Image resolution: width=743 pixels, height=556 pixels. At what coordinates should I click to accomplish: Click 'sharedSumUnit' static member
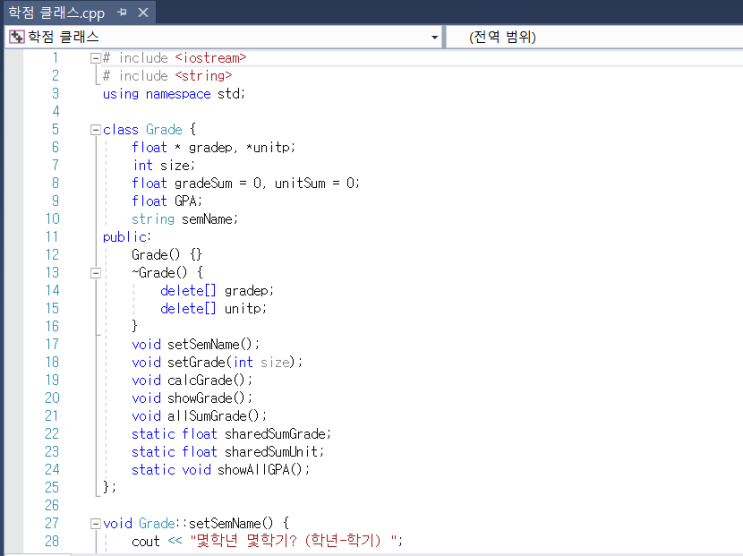pos(271,452)
